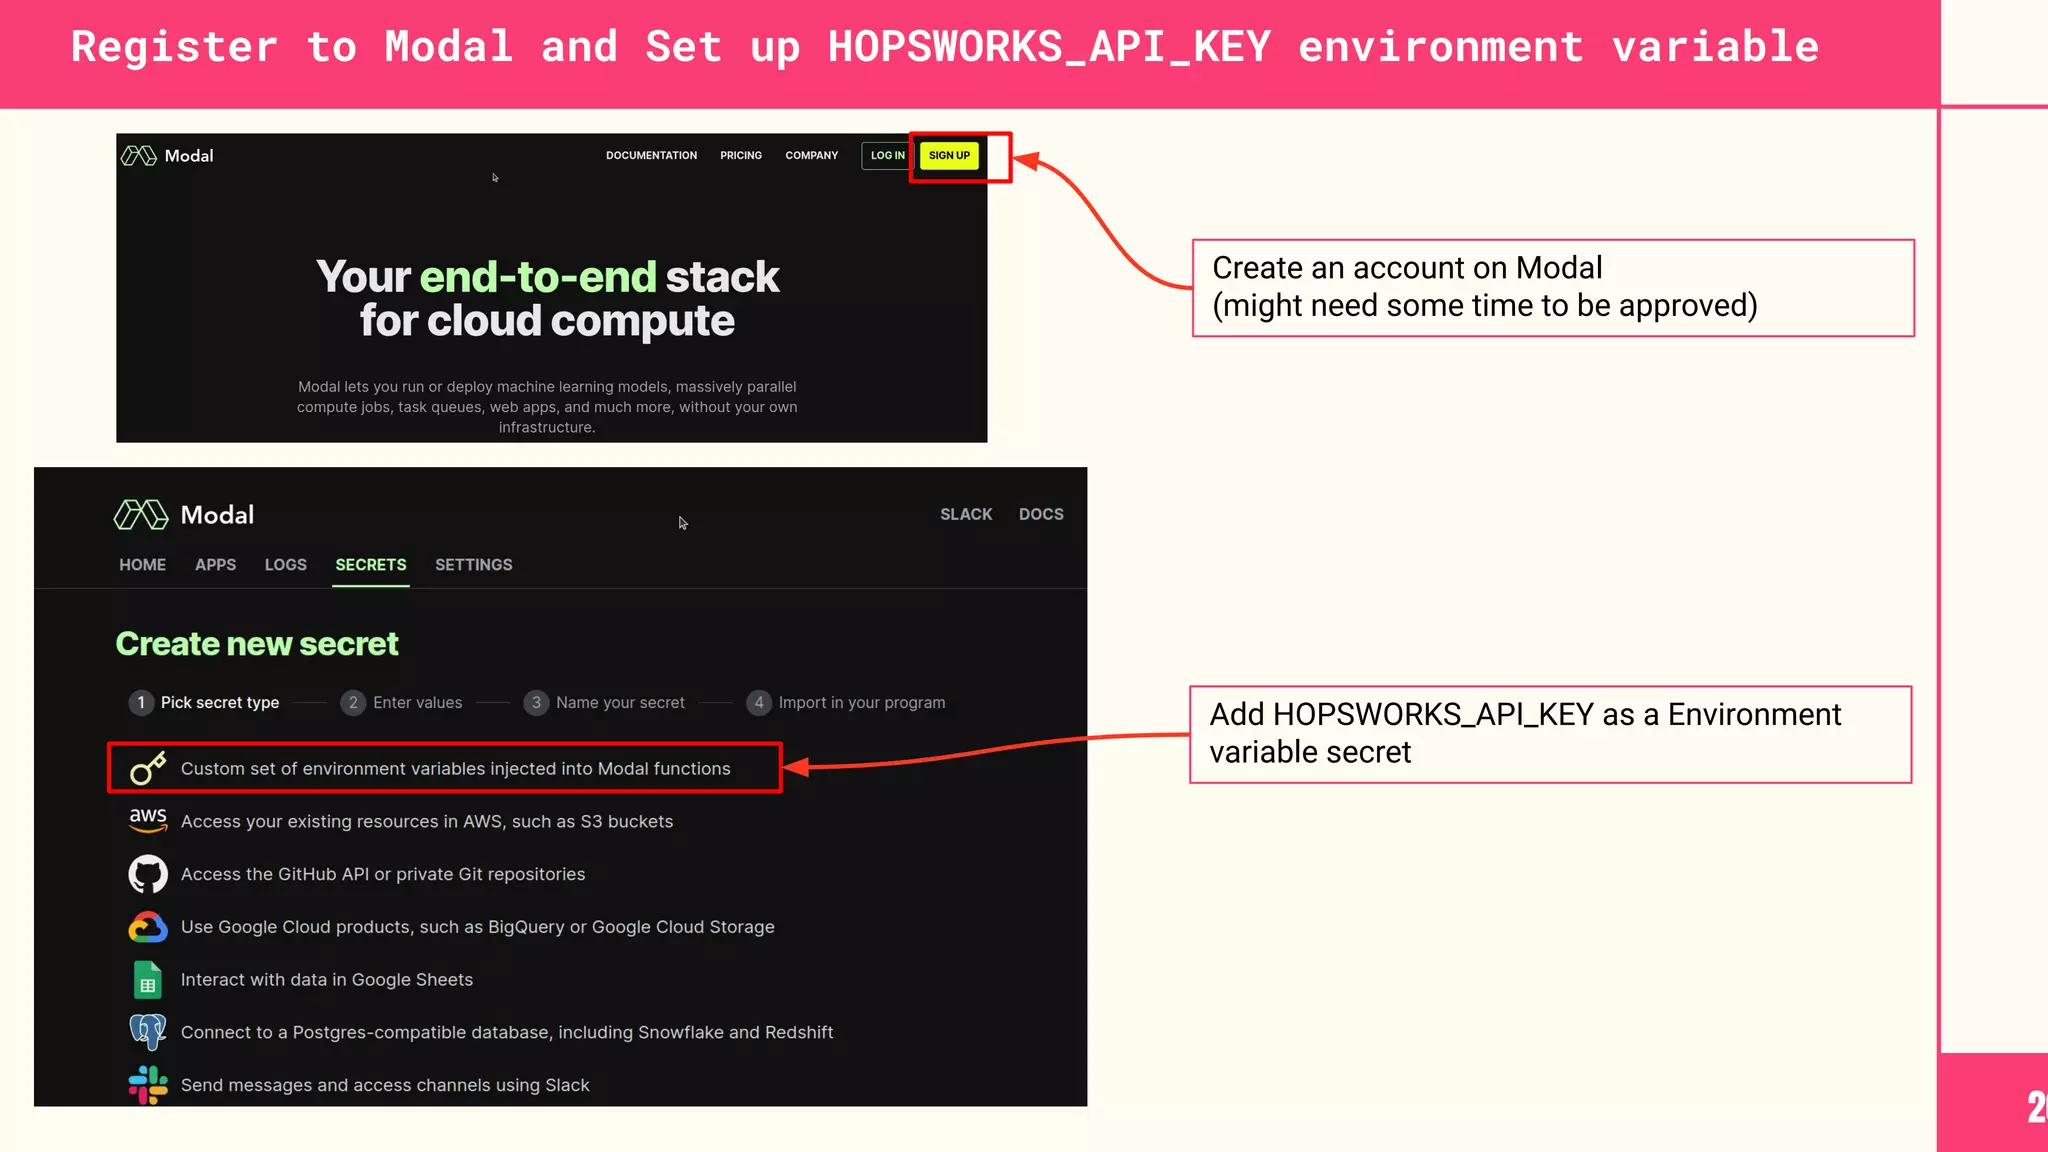The width and height of the screenshot is (2048, 1152).
Task: Select step 2 Enter values
Action: 401,703
